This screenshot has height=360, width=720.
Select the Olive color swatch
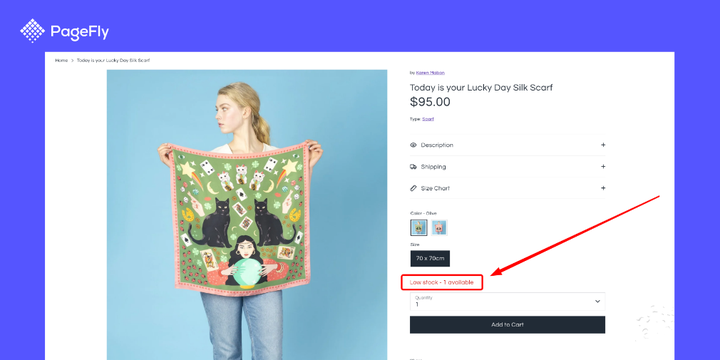419,227
